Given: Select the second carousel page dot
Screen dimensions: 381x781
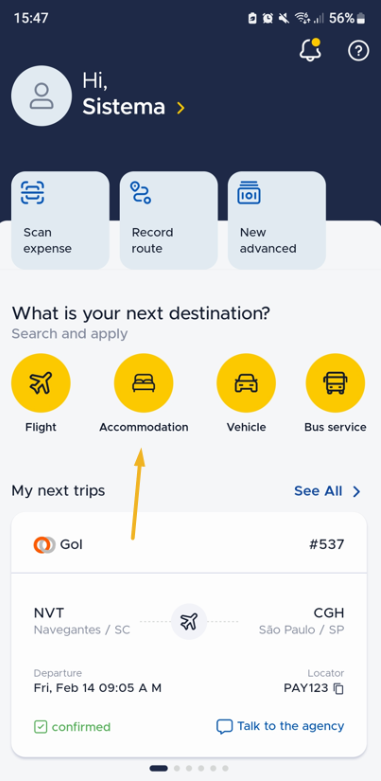Looking at the screenshot, I should 177,769.
